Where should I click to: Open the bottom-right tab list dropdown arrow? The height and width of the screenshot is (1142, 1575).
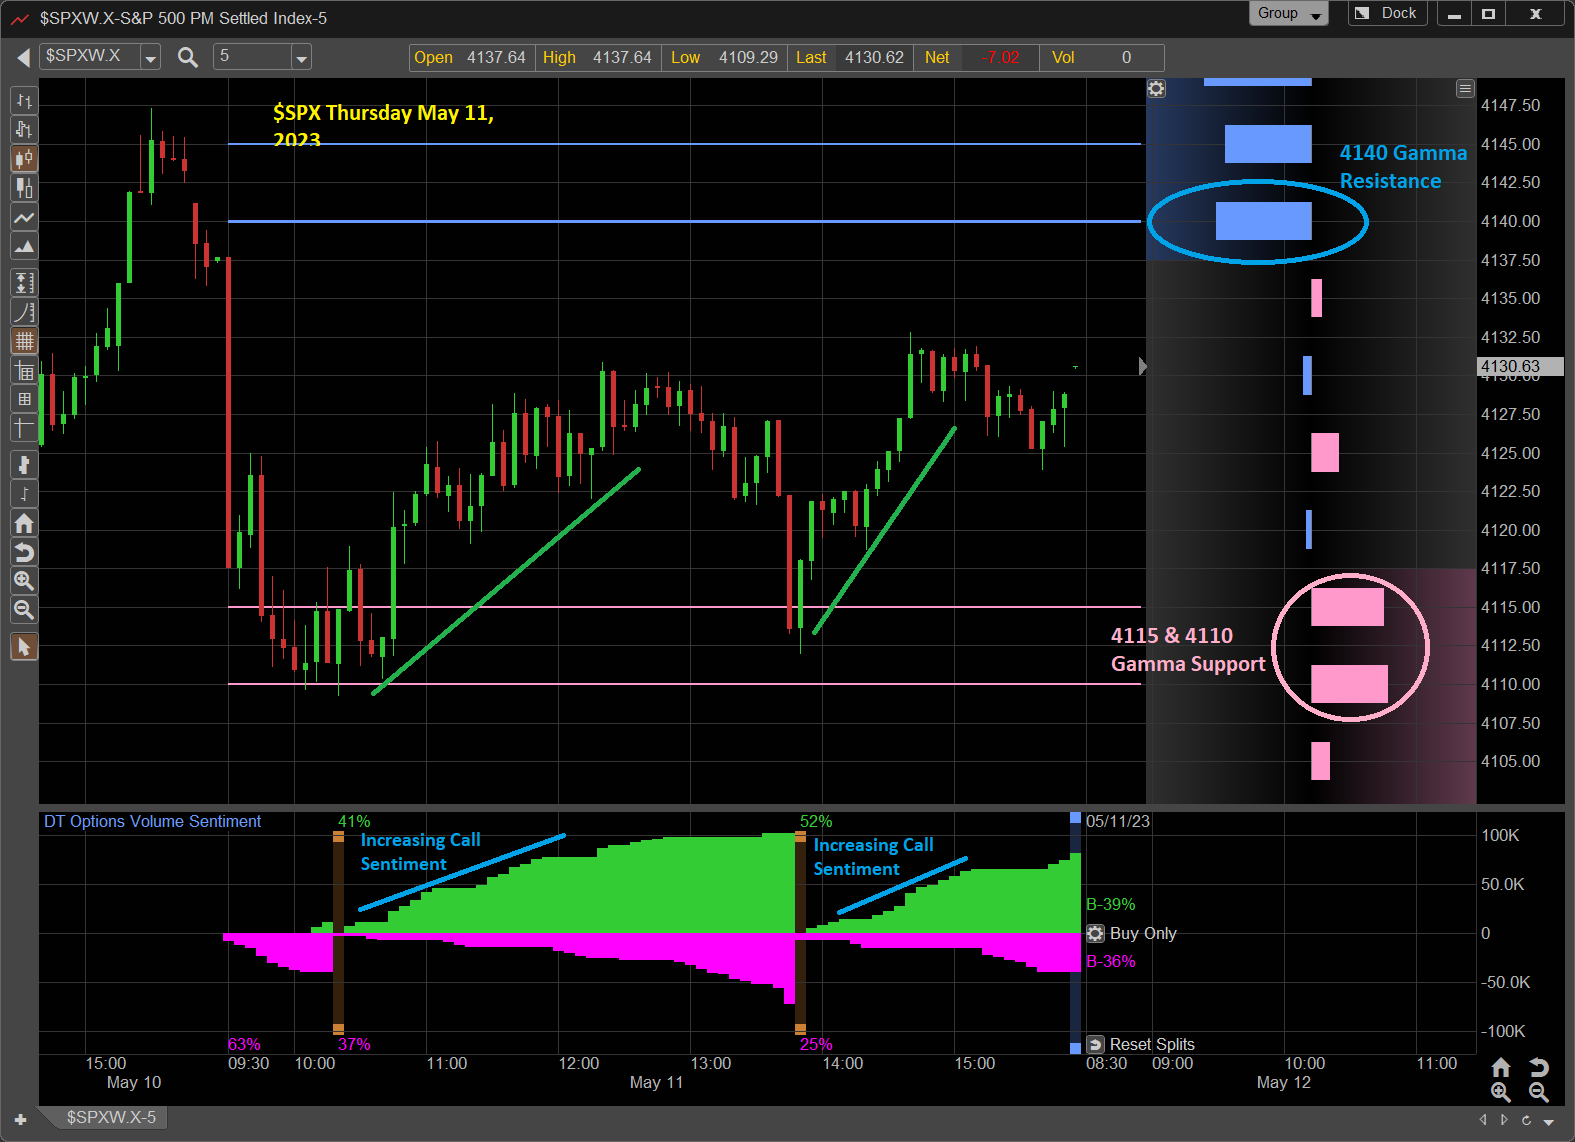pyautogui.click(x=1549, y=1121)
